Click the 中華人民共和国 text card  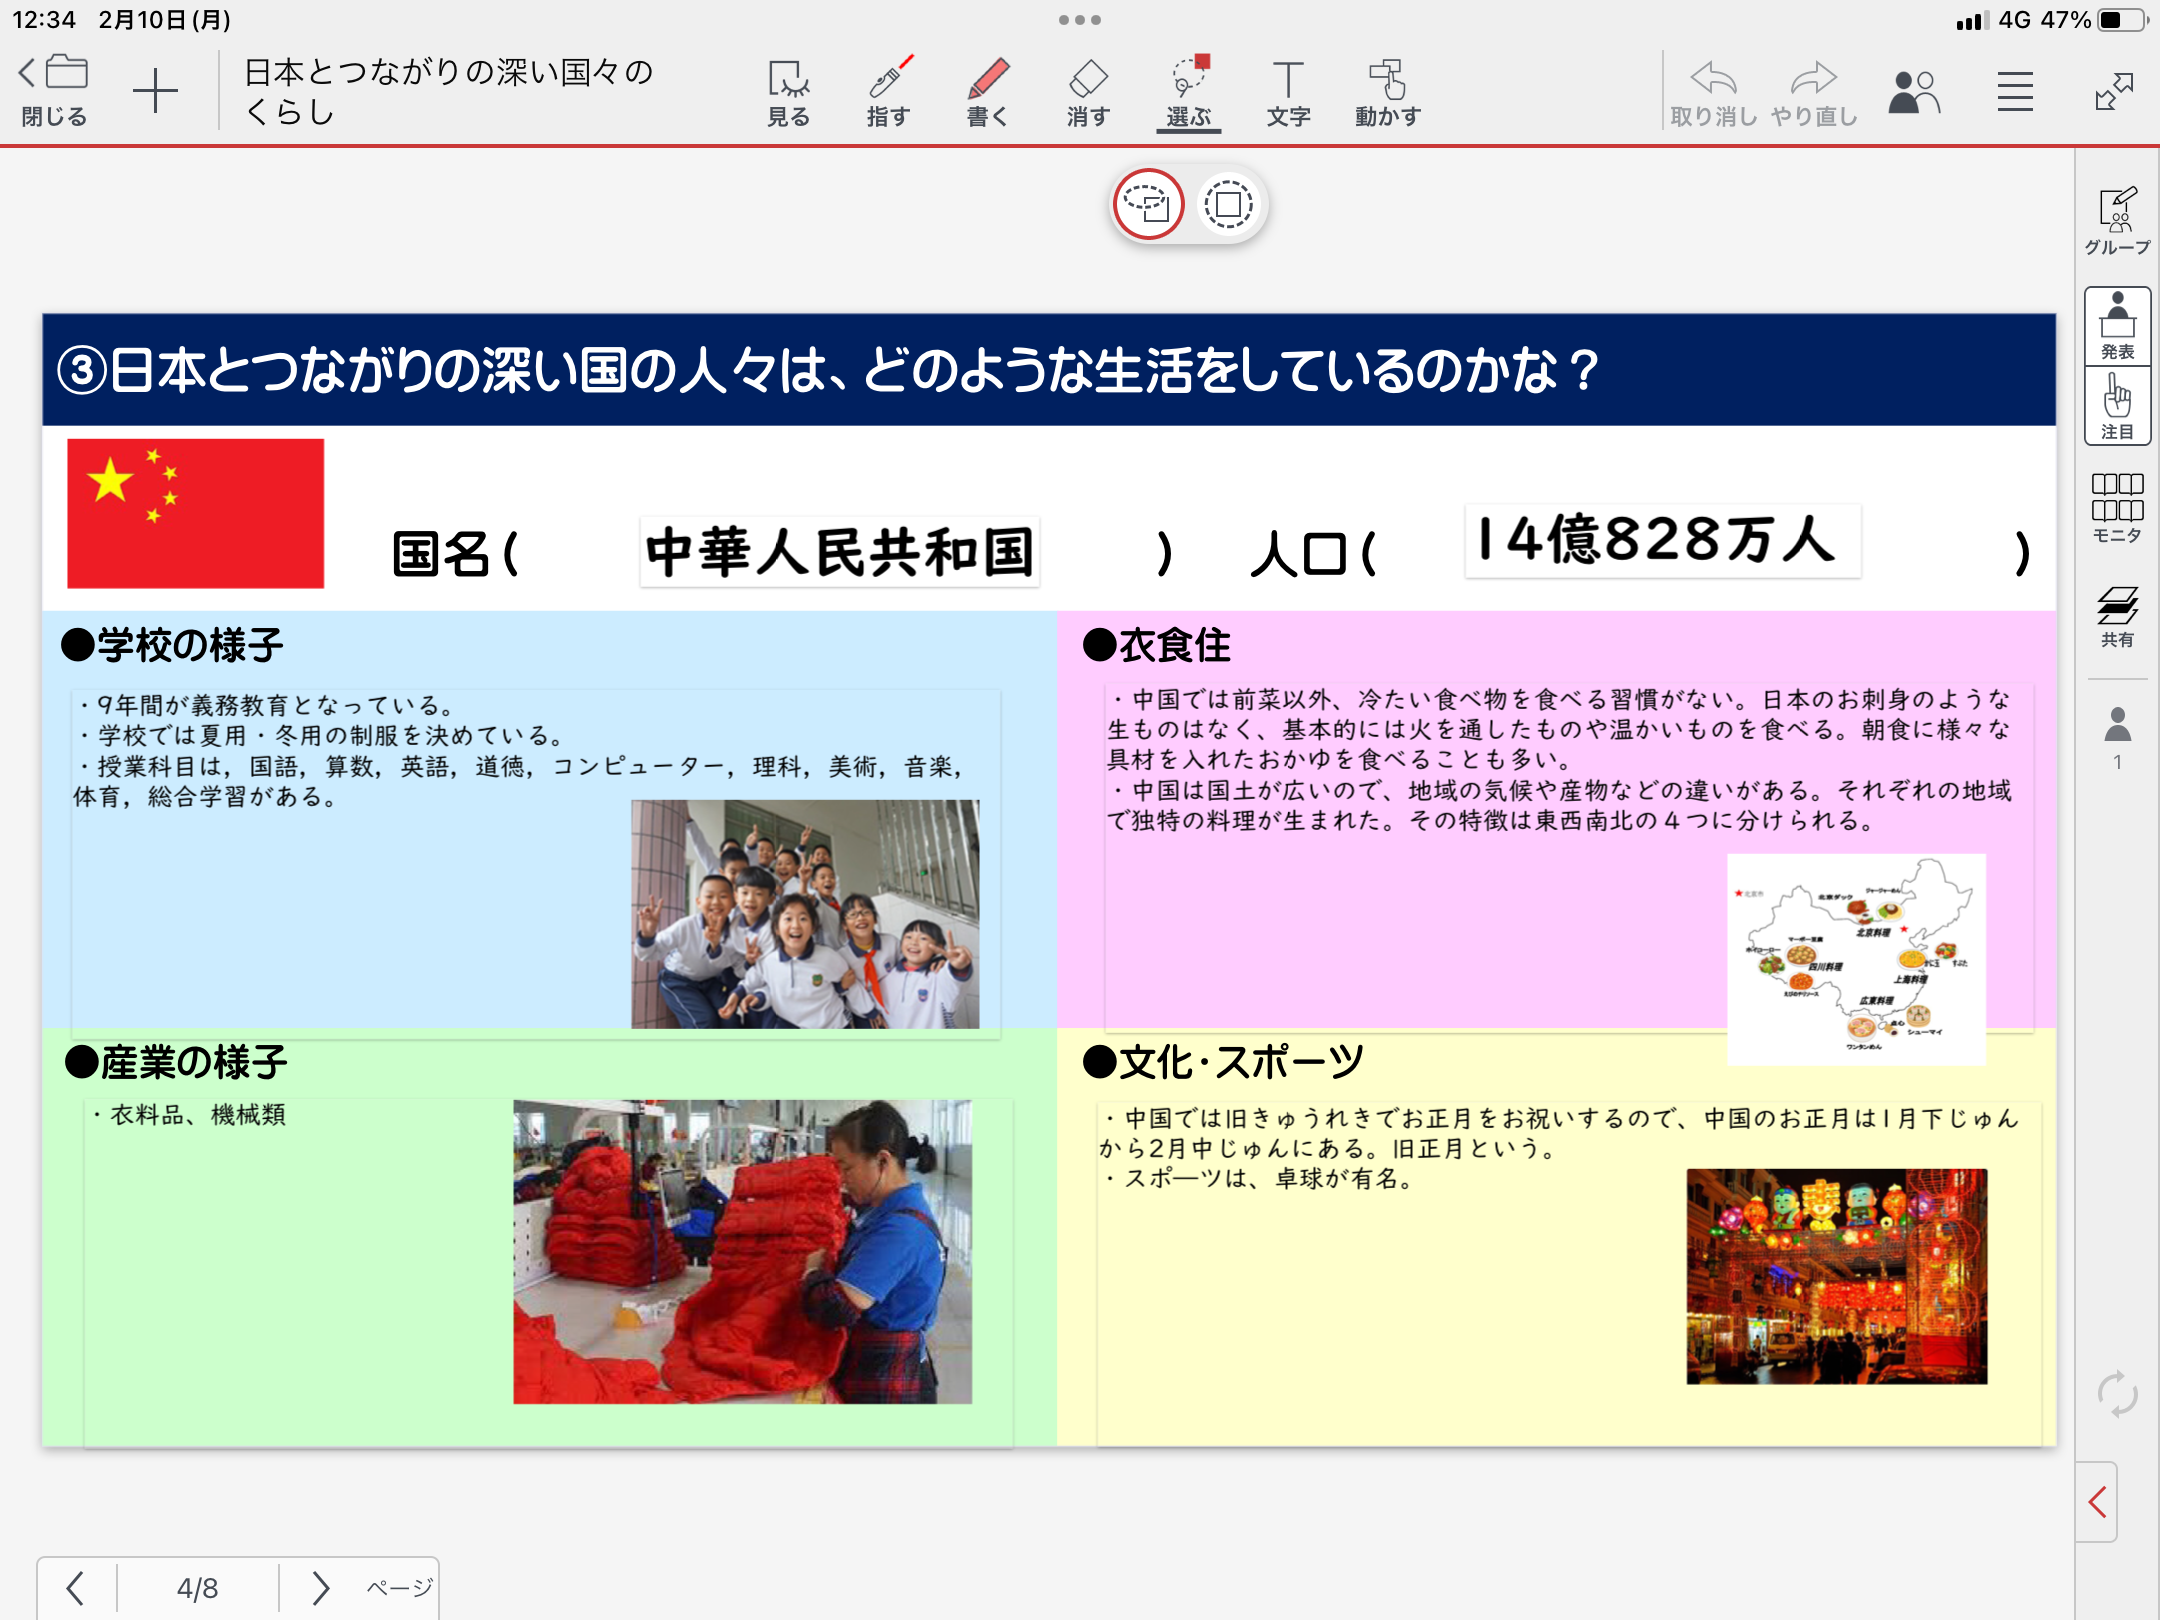click(x=839, y=551)
